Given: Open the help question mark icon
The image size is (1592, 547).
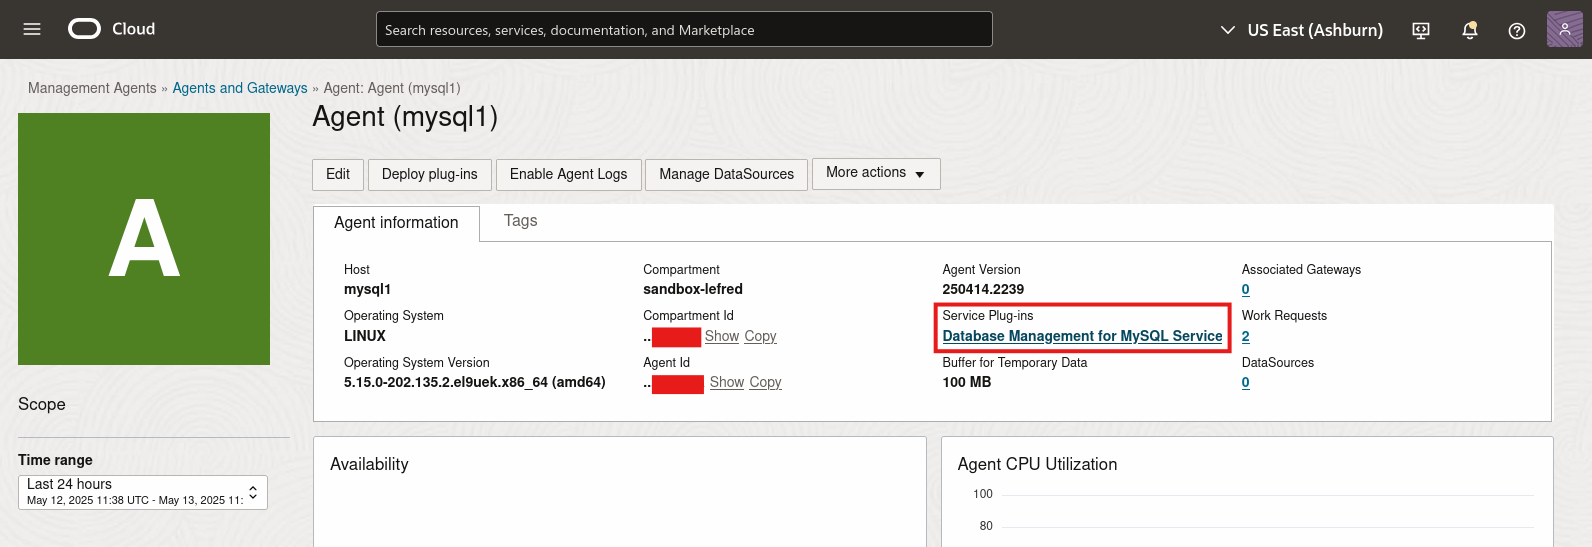Looking at the screenshot, I should point(1517,30).
